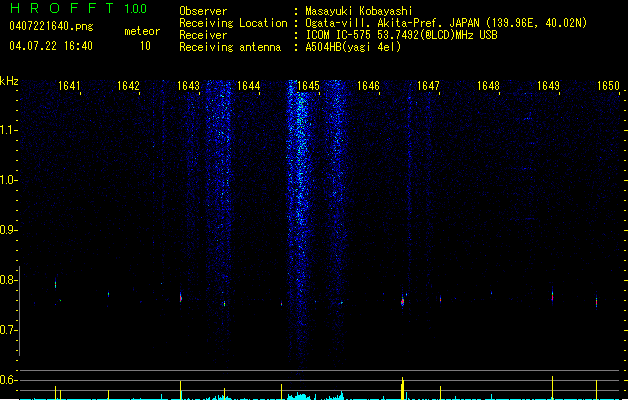The image size is (629, 400).
Task: Click the meteor echo just before 1643
Action: point(181,297)
